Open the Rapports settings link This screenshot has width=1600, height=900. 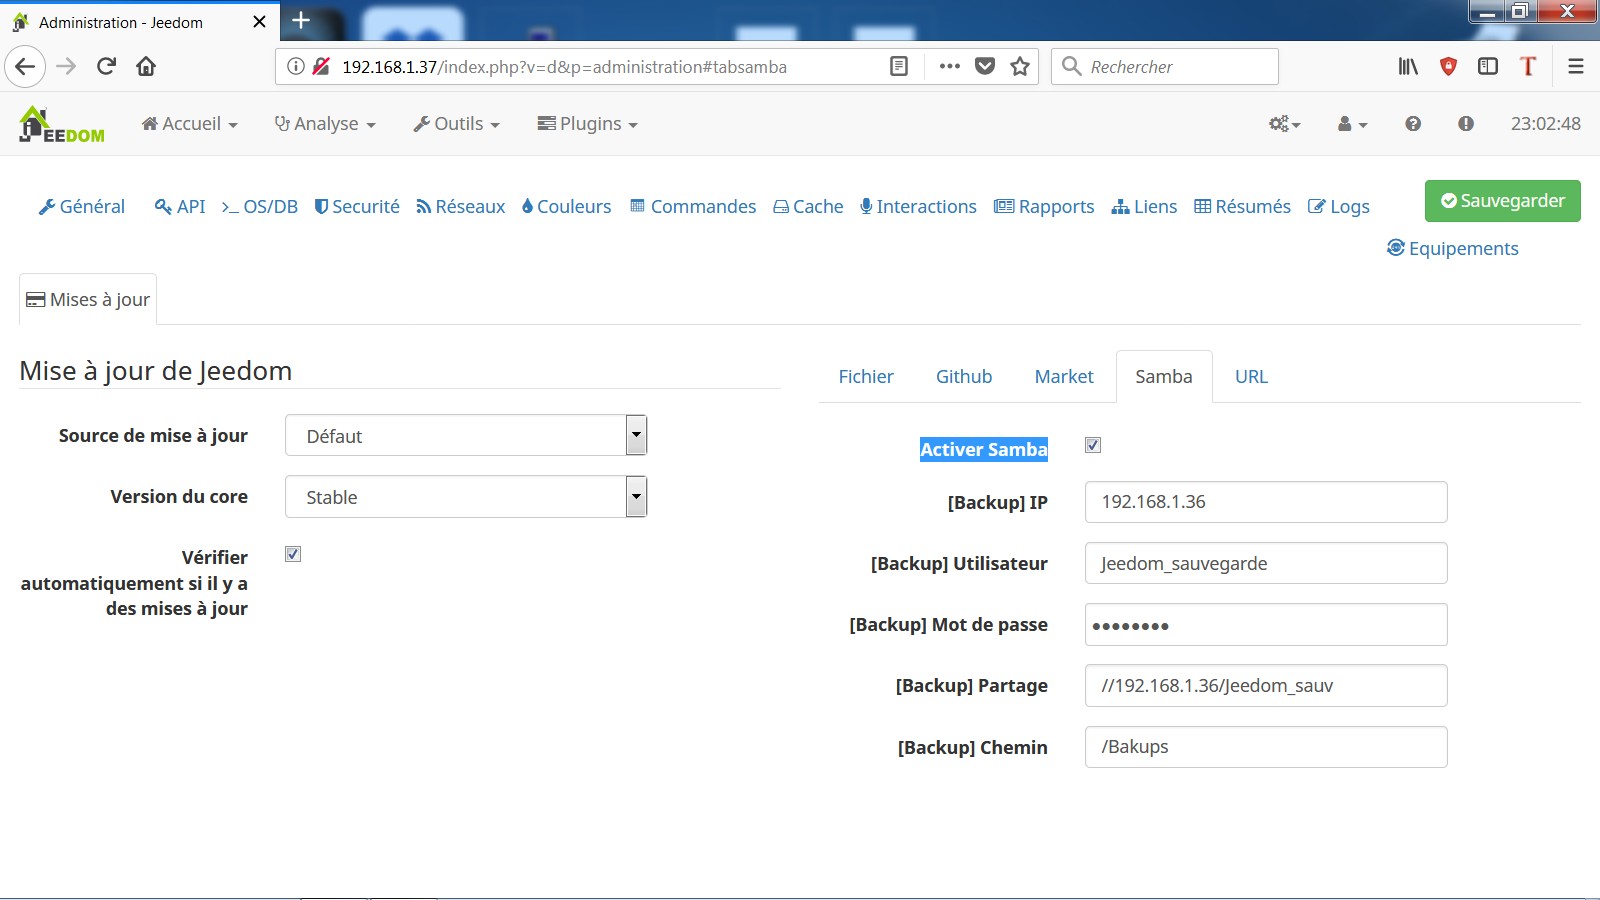1044,207
